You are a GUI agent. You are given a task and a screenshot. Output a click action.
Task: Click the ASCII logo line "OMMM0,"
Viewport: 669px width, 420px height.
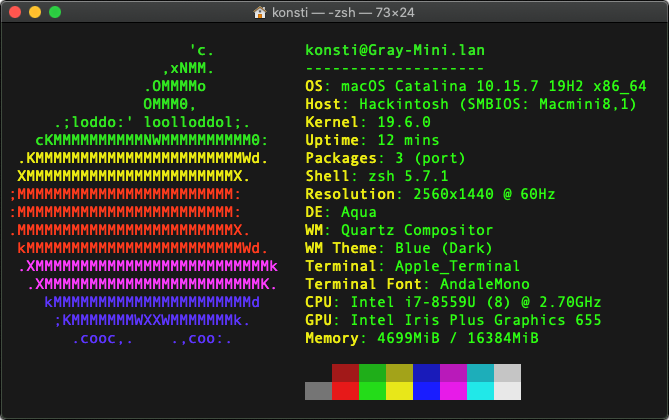pos(170,104)
